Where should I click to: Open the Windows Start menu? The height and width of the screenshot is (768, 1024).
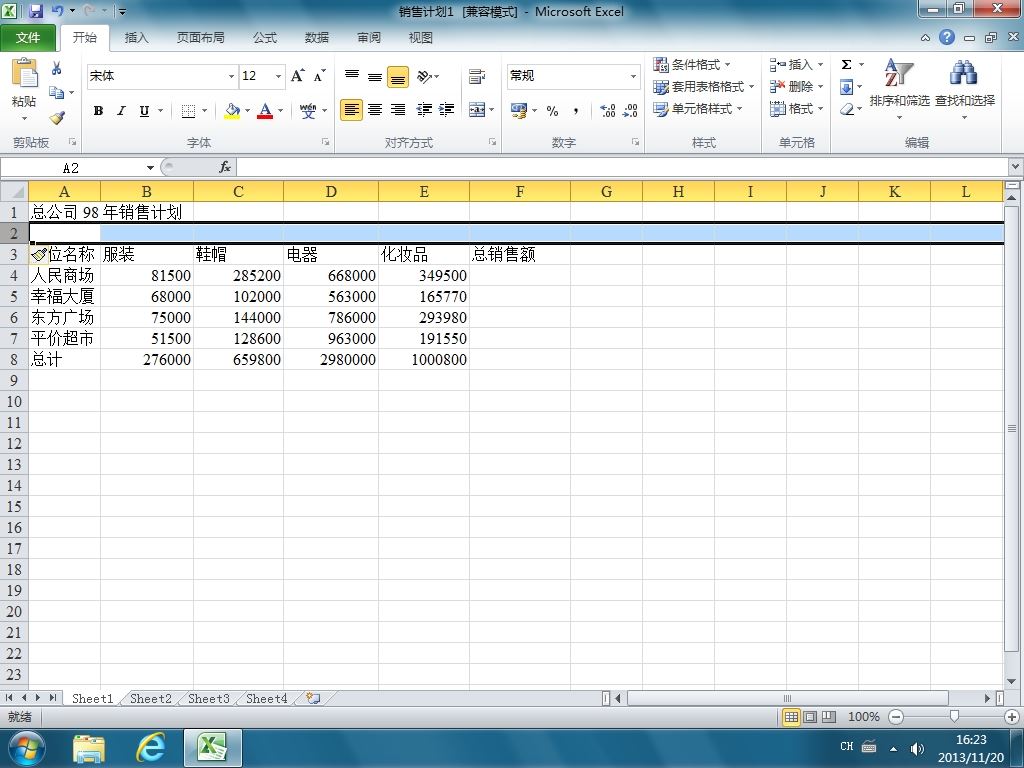[26, 747]
